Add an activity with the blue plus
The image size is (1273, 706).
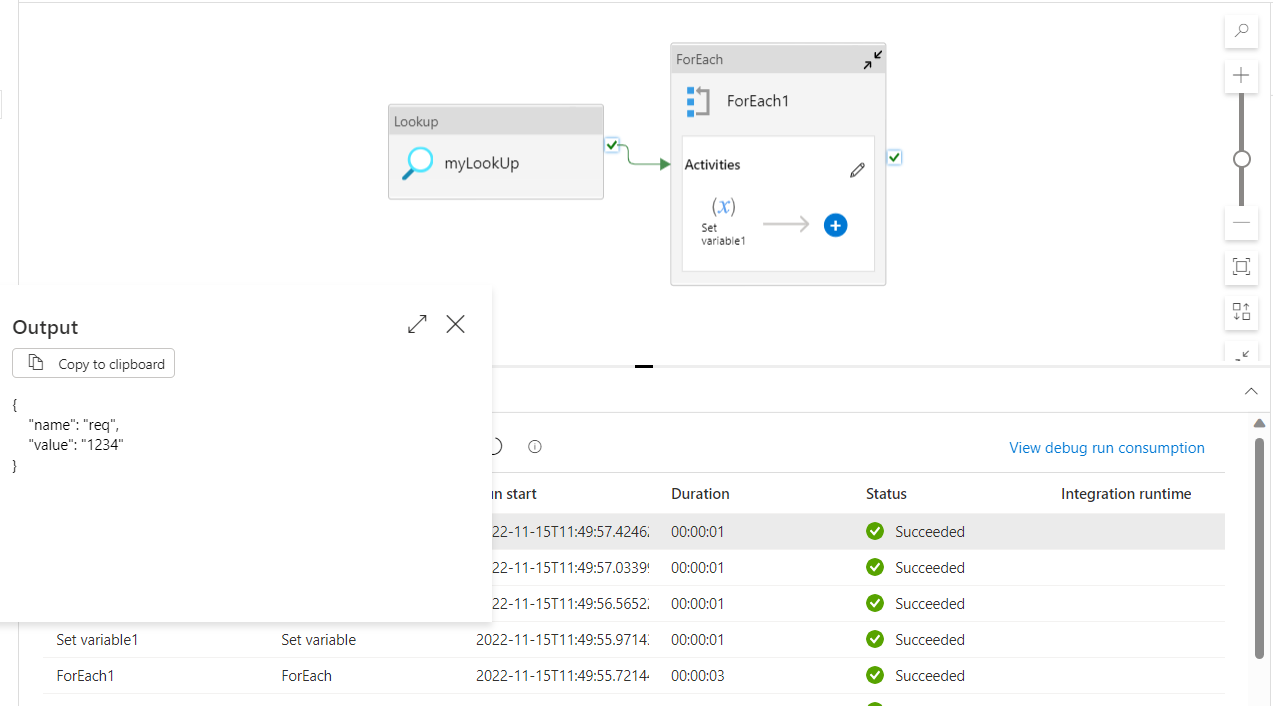point(836,225)
